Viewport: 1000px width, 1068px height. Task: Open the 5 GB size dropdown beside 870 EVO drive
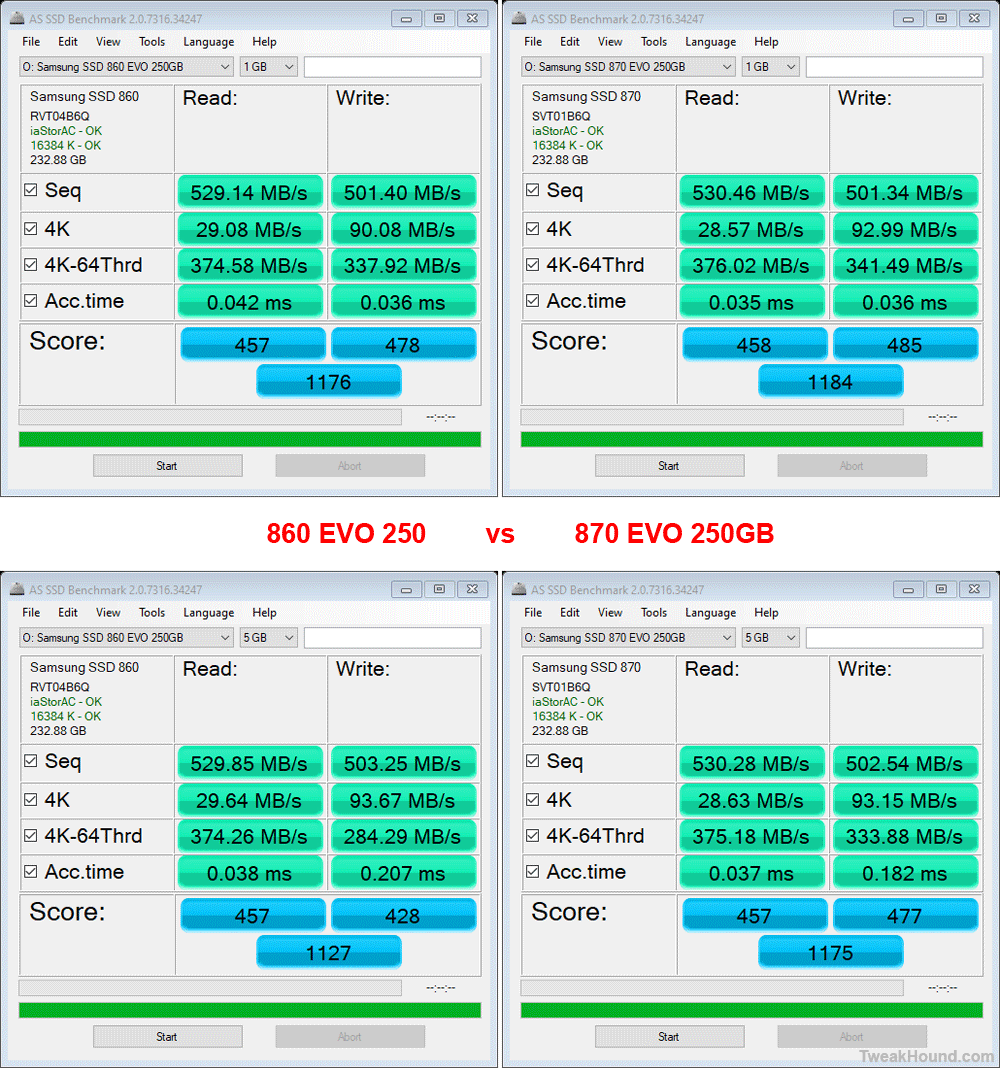tap(770, 638)
